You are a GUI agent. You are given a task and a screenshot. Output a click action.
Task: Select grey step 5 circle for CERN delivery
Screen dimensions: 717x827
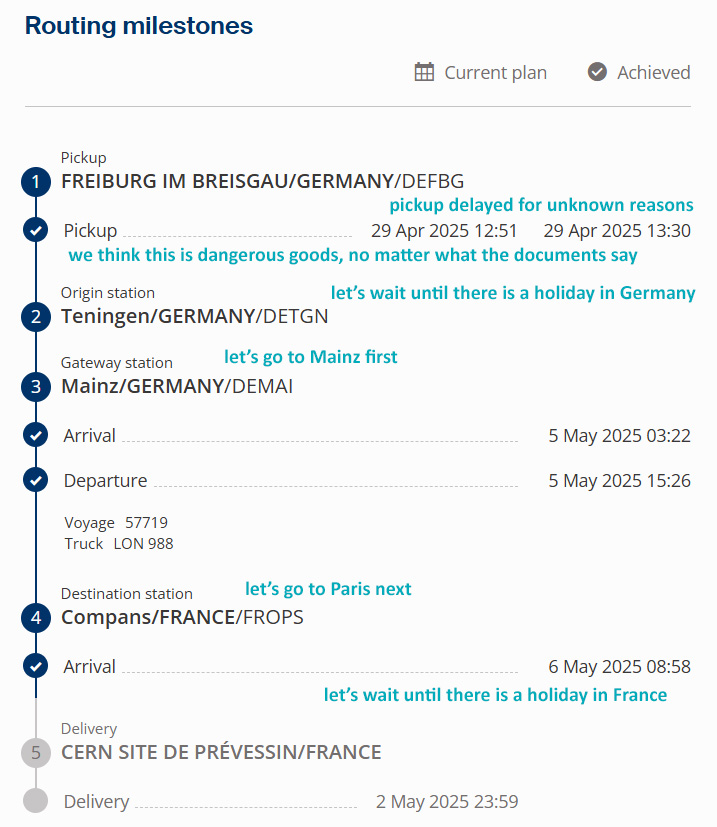point(36,753)
